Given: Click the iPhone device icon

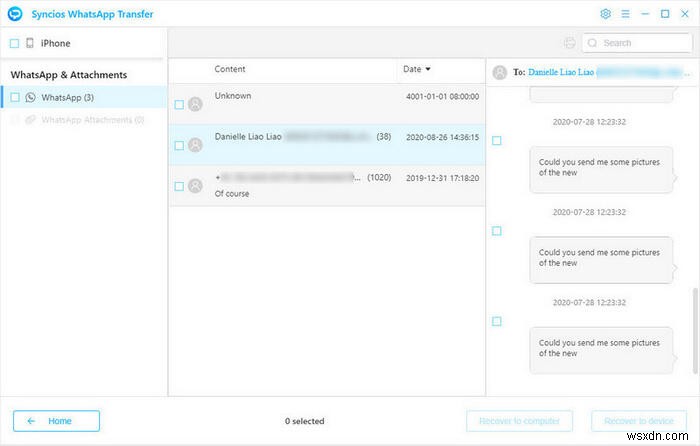Looking at the screenshot, I should click(30, 43).
